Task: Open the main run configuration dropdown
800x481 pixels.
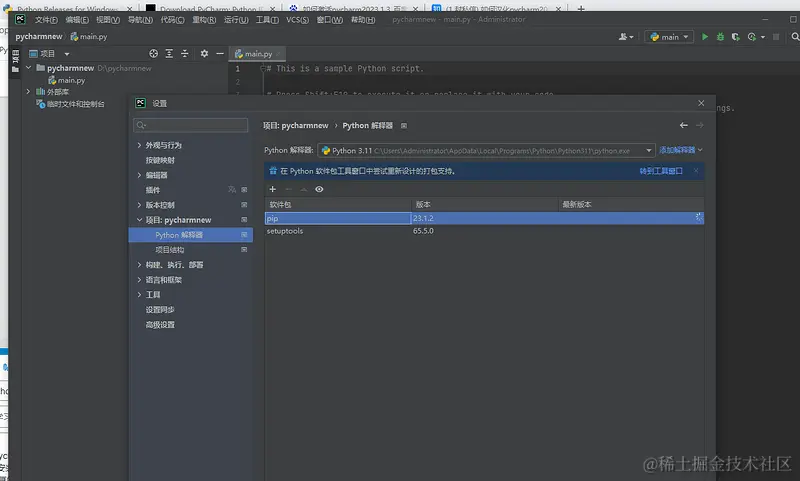Action: pyautogui.click(x=669, y=37)
